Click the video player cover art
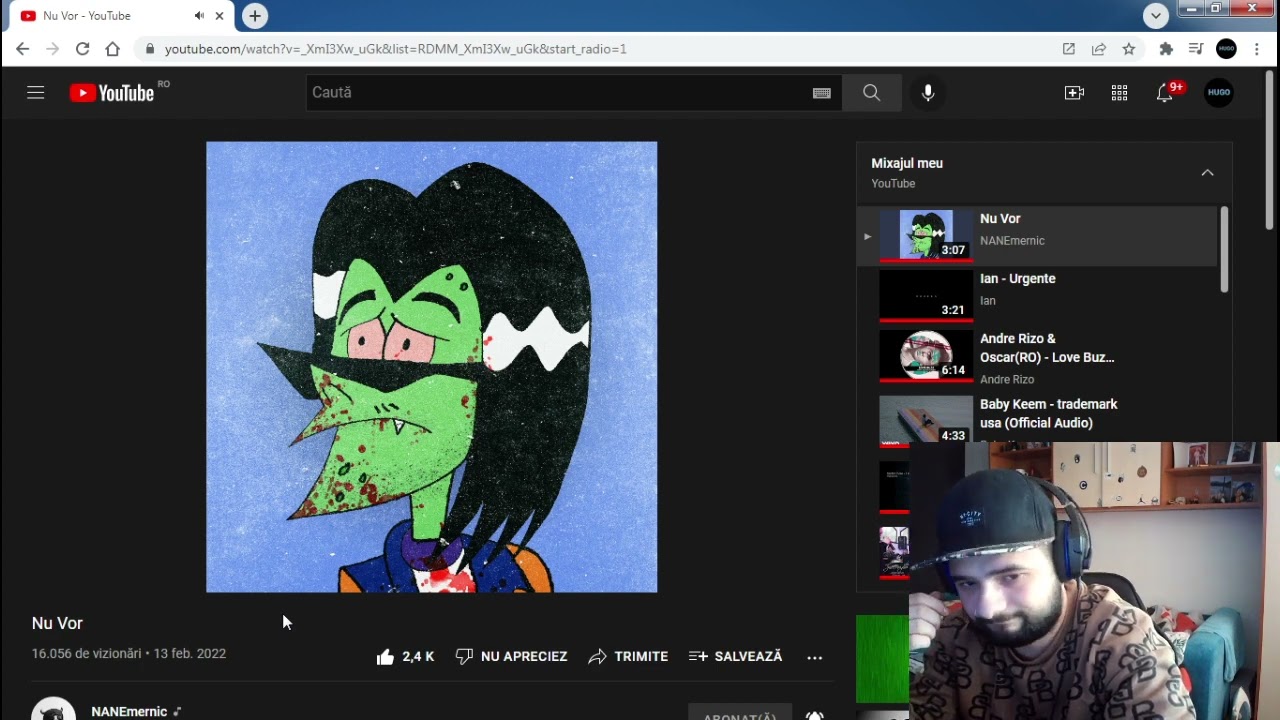The height and width of the screenshot is (720, 1280). [432, 367]
